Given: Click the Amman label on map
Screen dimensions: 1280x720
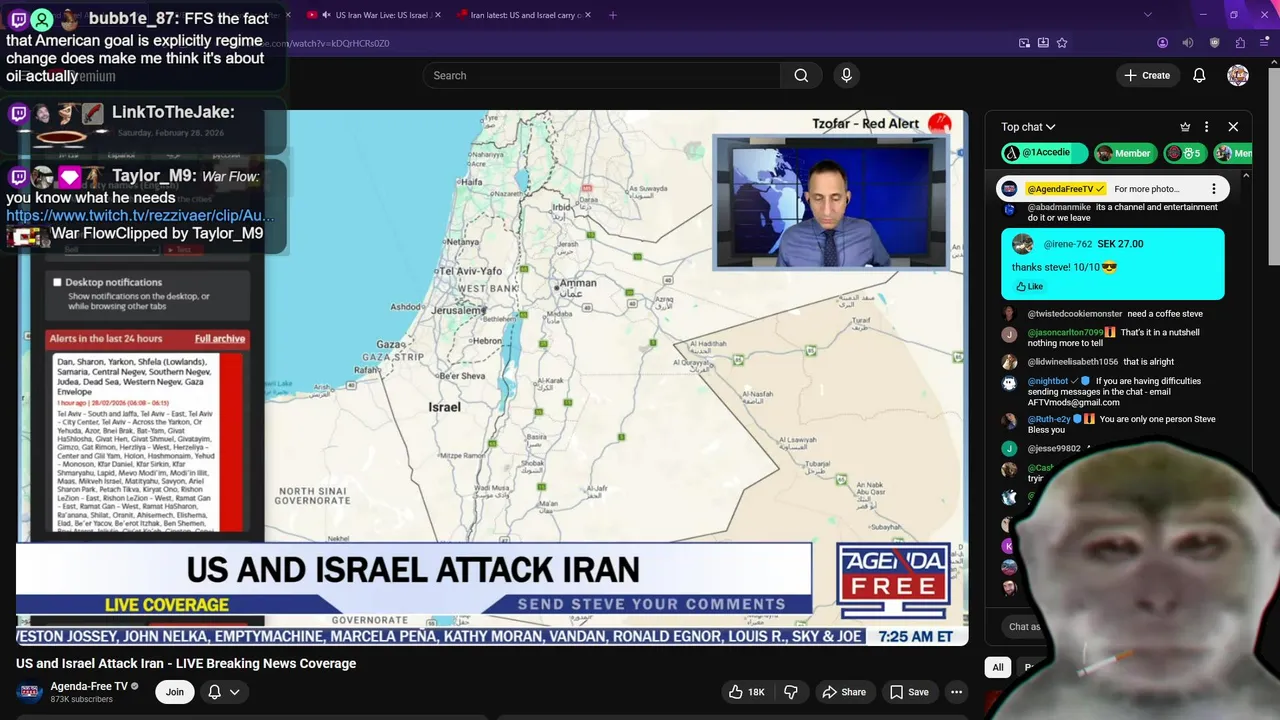Looking at the screenshot, I should pos(578,283).
